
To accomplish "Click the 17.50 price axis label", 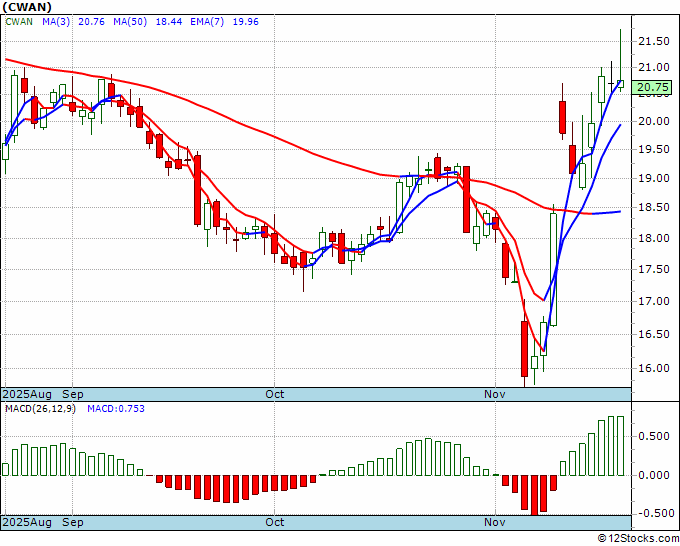I will (x=654, y=269).
